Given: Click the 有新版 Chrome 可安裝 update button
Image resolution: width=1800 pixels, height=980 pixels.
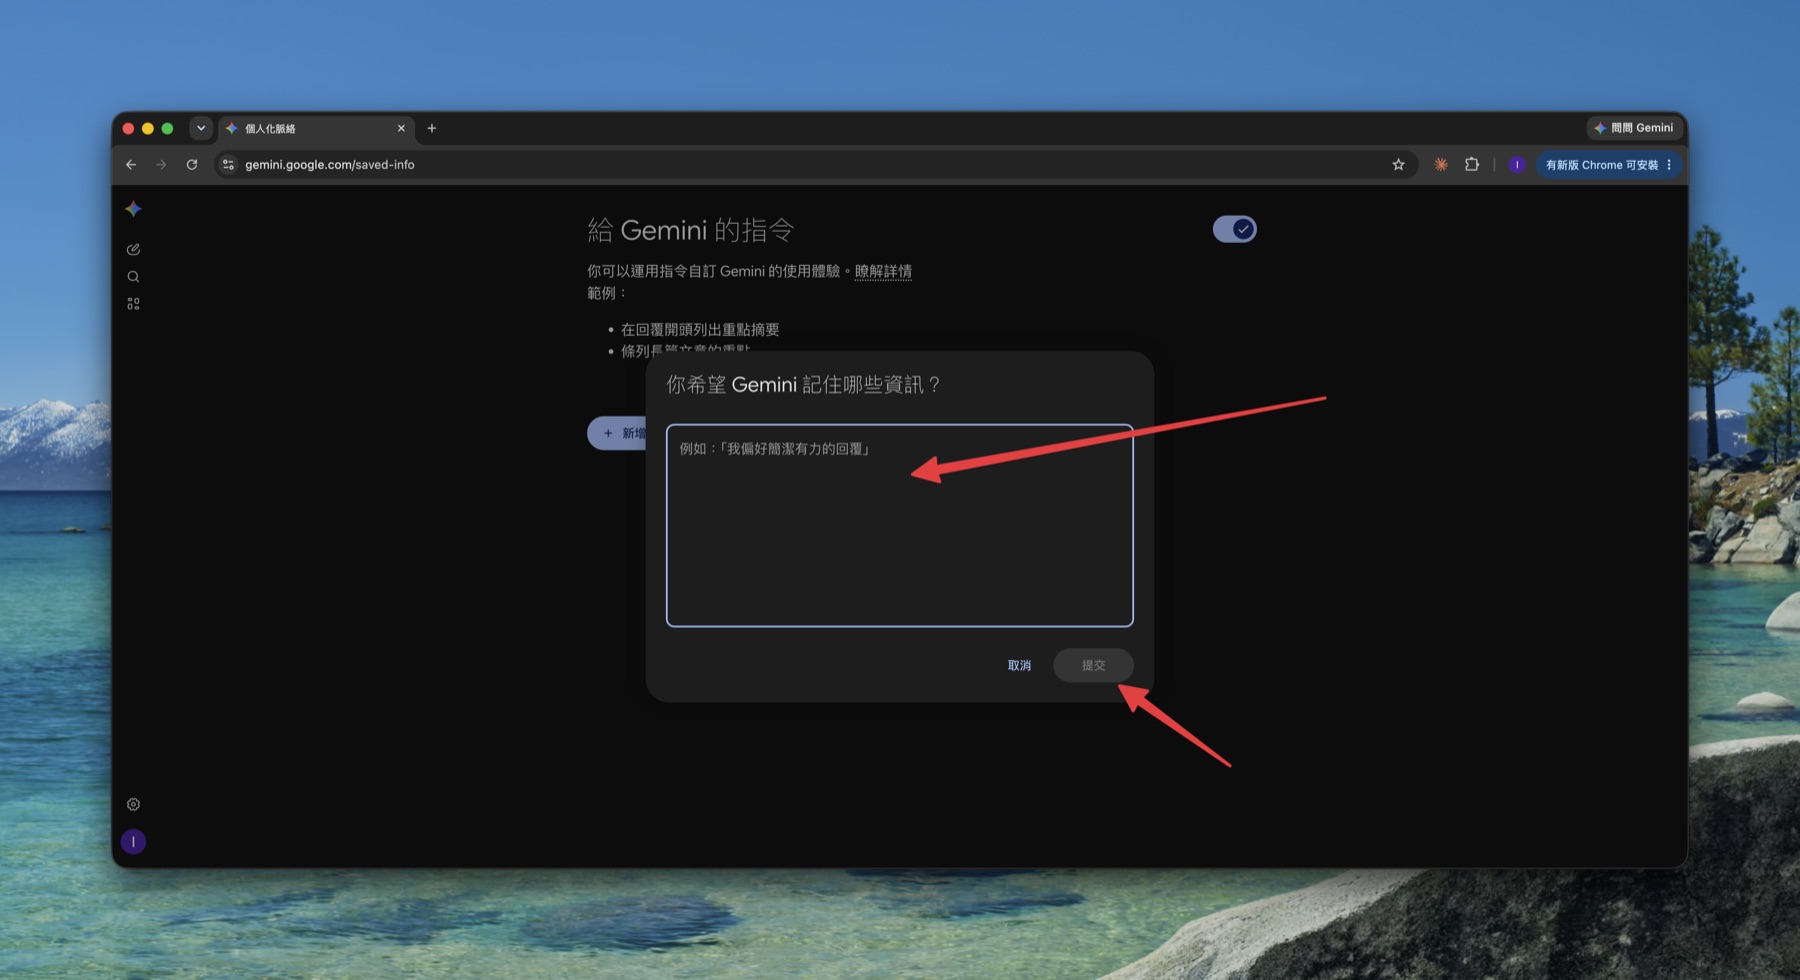Looking at the screenshot, I should tap(1608, 165).
